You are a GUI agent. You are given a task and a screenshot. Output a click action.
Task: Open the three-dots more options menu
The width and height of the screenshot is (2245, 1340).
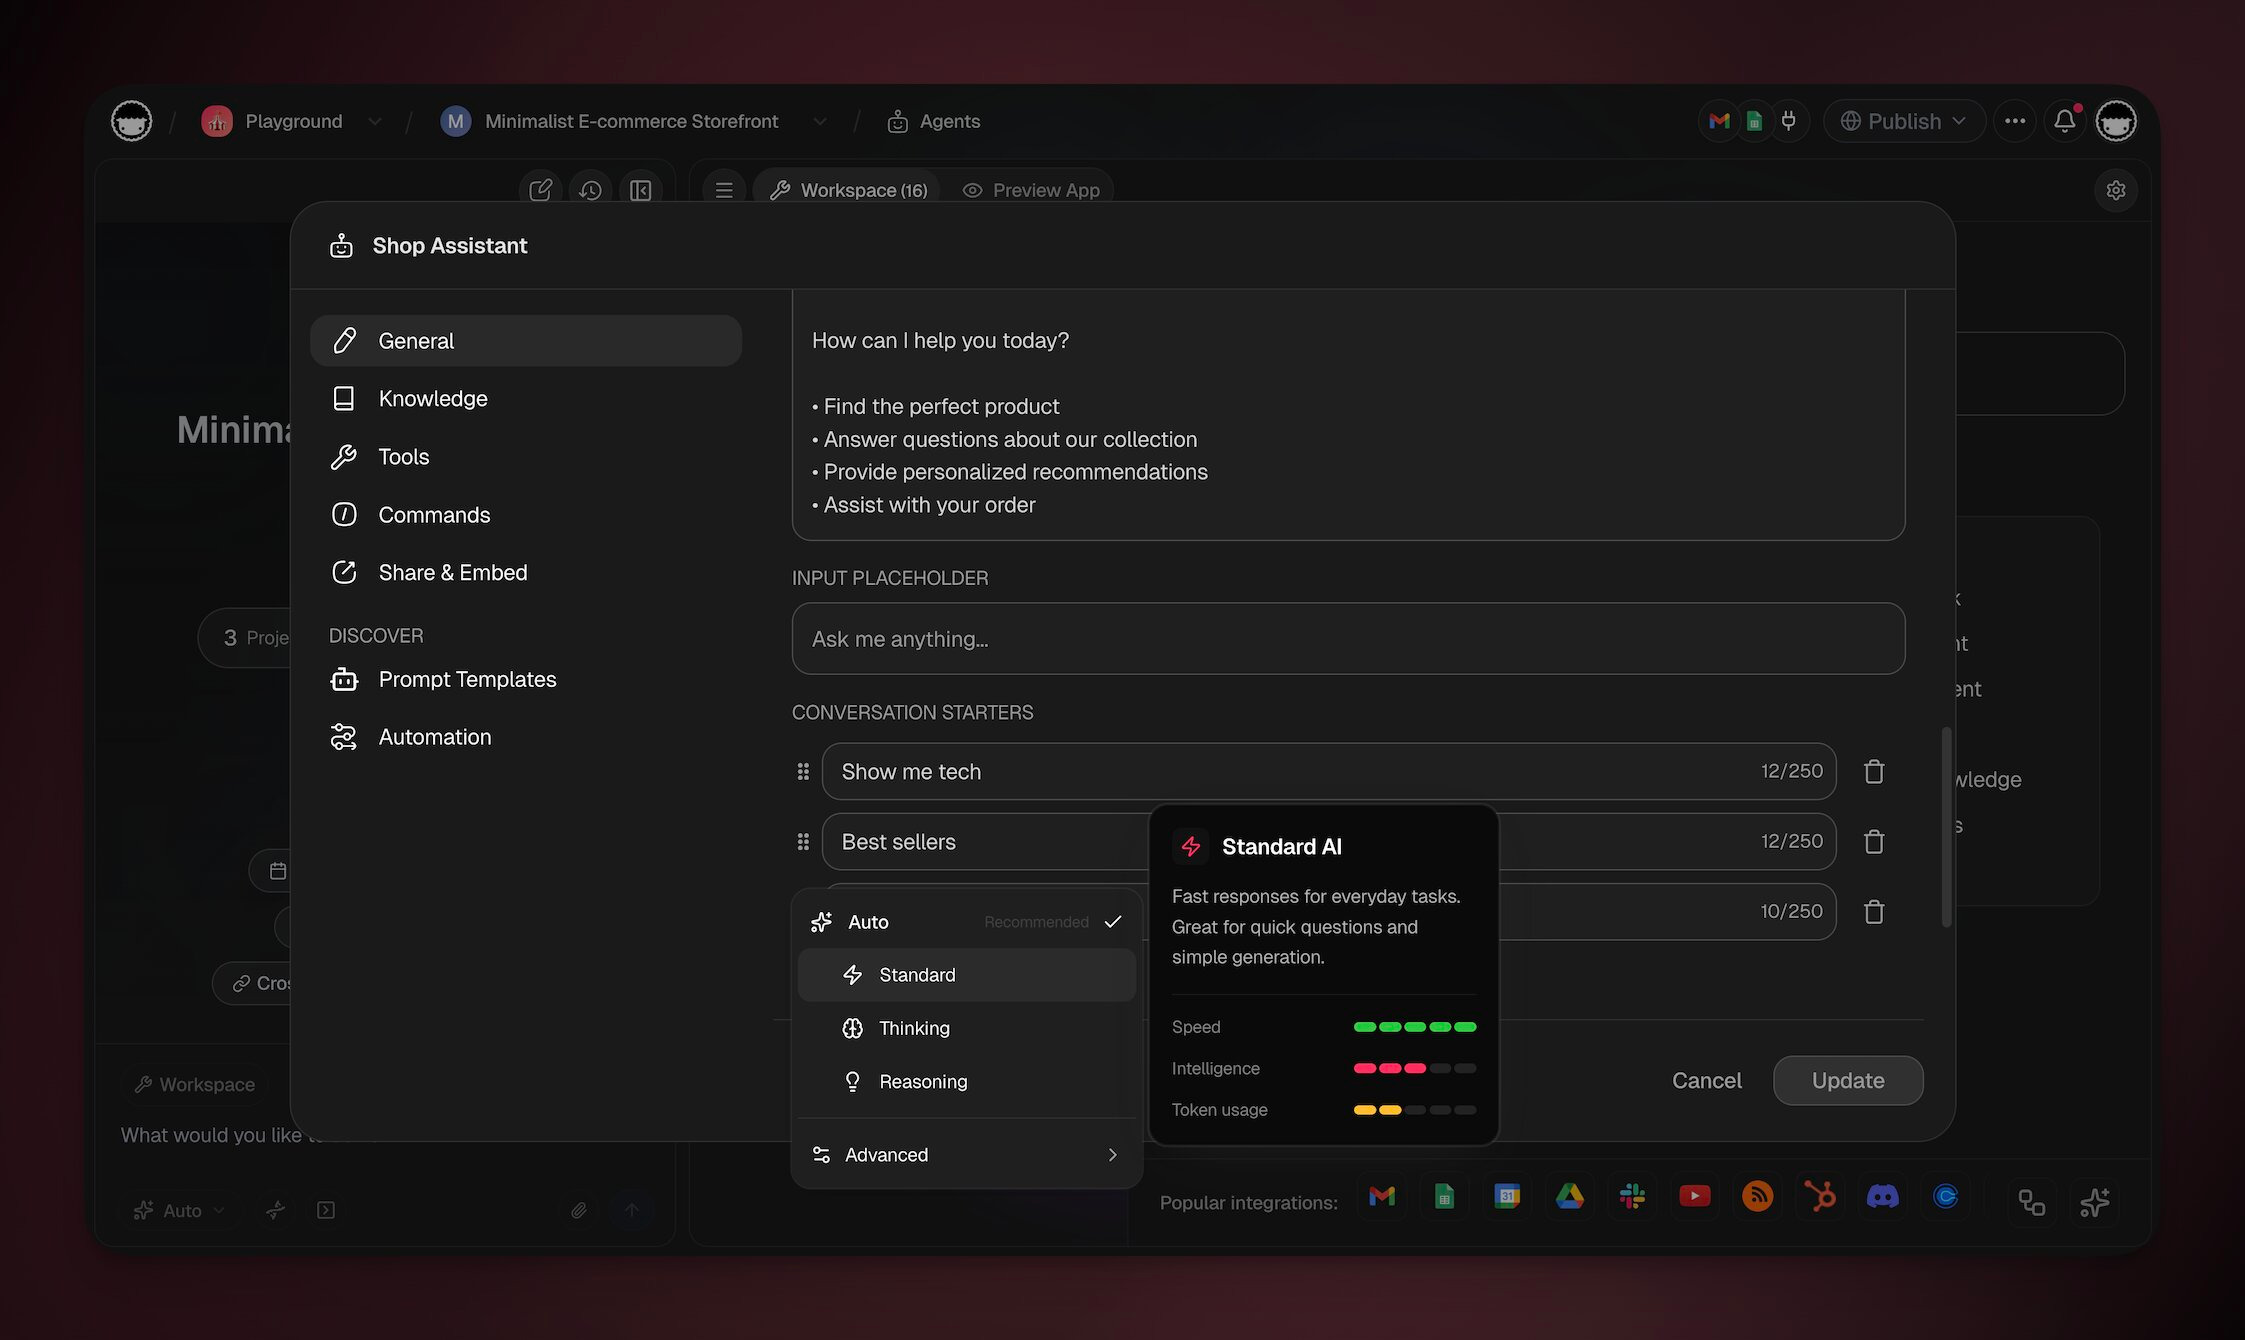[x=2014, y=121]
